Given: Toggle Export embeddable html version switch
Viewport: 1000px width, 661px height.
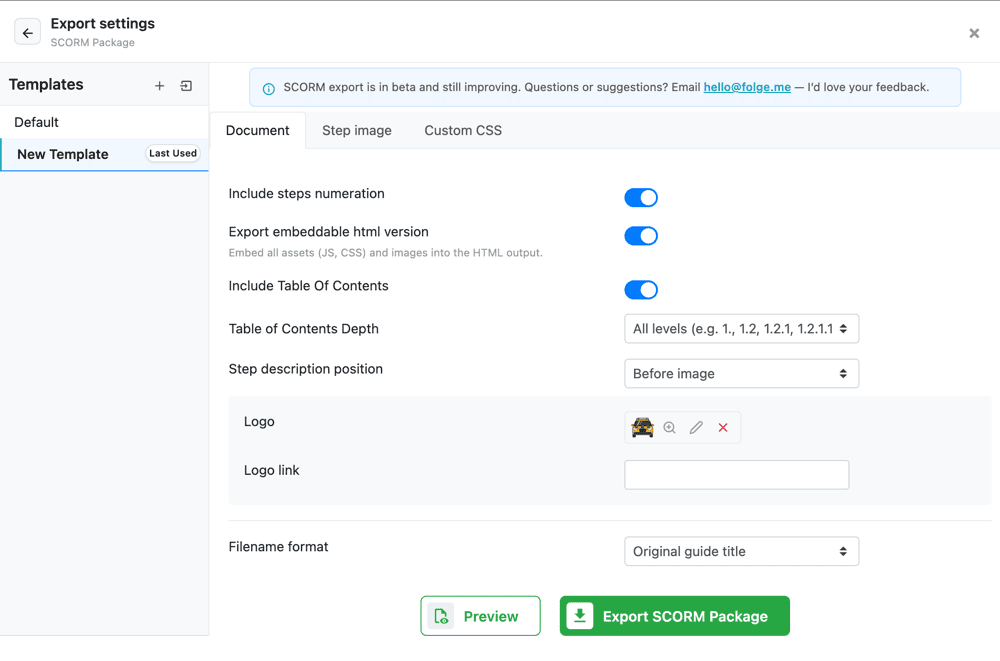Looking at the screenshot, I should [x=641, y=236].
